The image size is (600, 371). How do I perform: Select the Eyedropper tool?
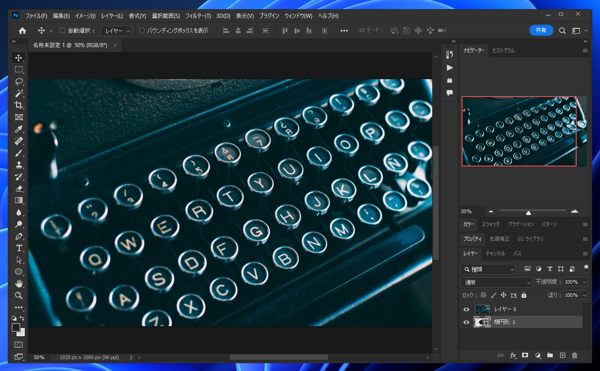[x=18, y=129]
